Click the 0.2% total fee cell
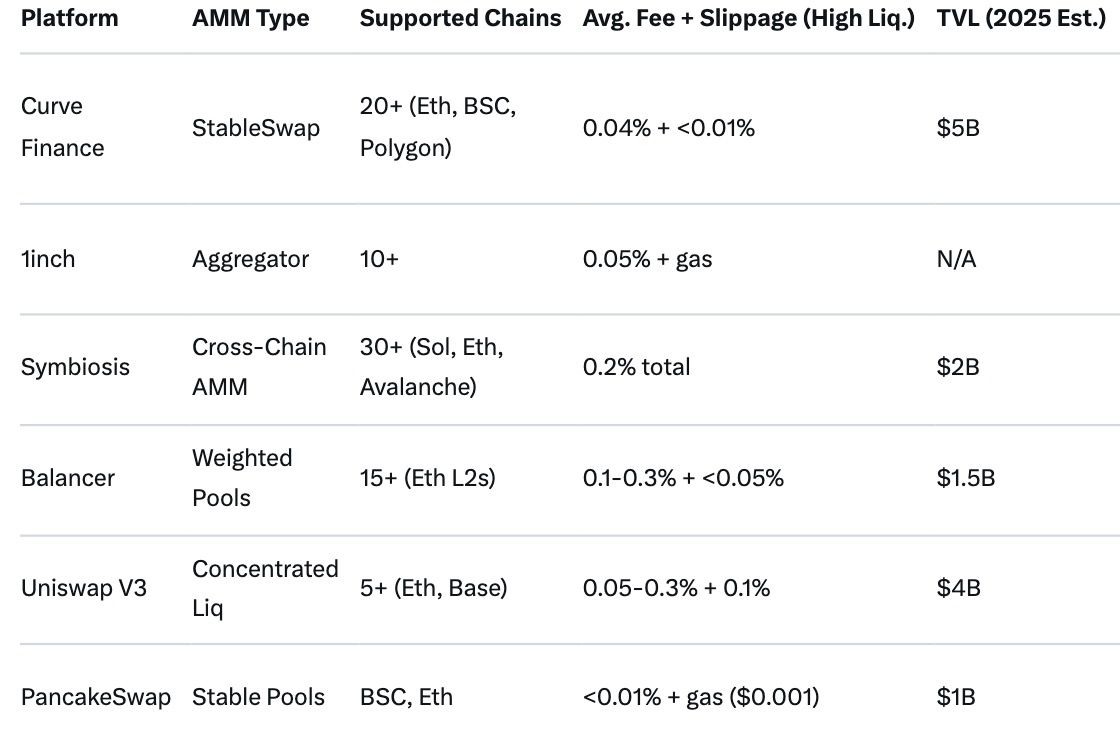This screenshot has height=732, width=1120. (636, 367)
